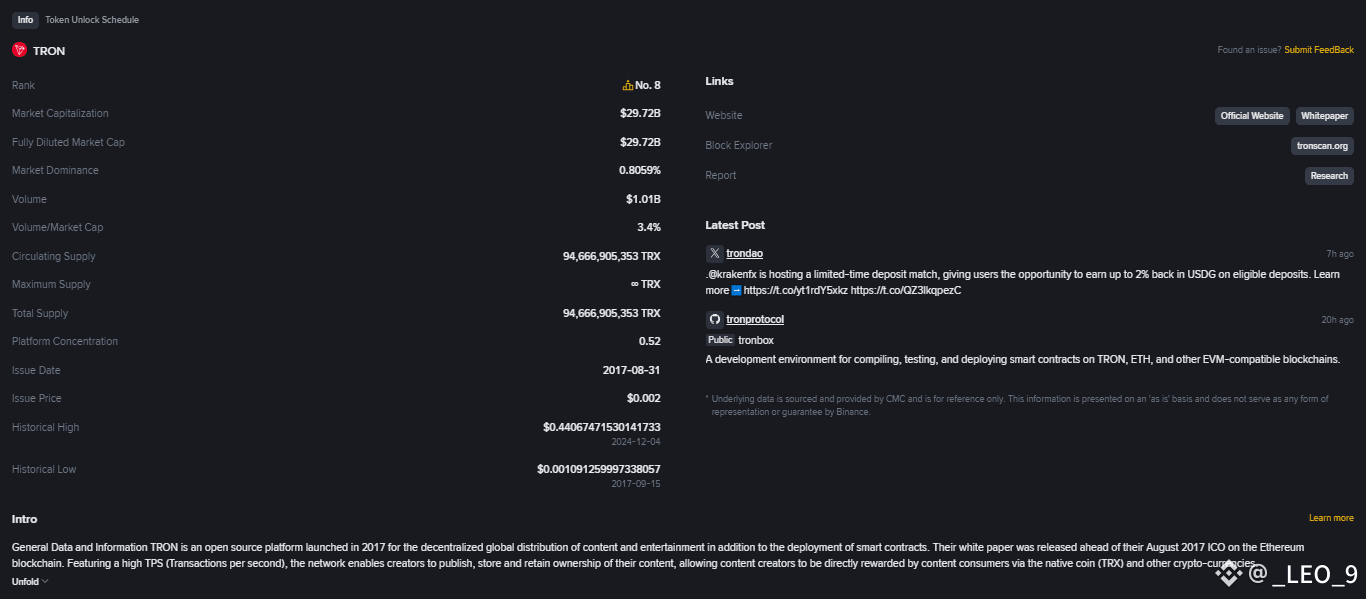Click the X (Twitter) icon next to trondao

click(x=714, y=254)
